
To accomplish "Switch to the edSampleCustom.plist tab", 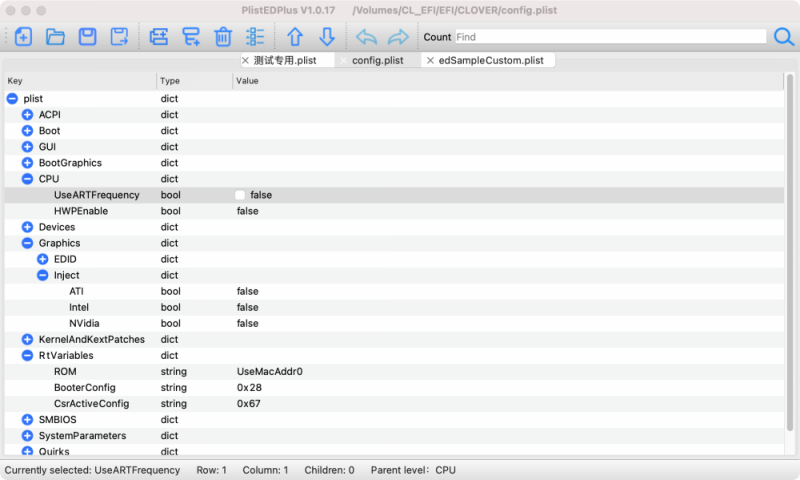I will 490,61.
